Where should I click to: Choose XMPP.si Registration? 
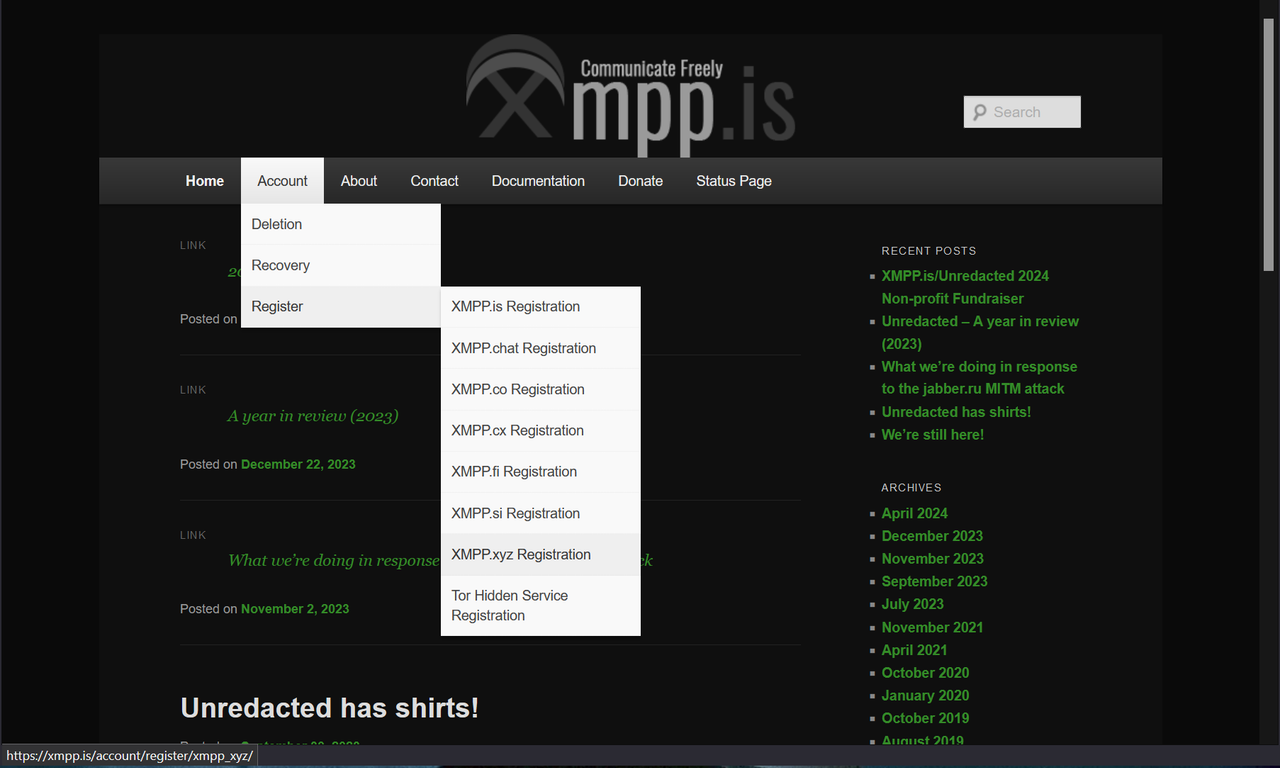click(x=541, y=513)
